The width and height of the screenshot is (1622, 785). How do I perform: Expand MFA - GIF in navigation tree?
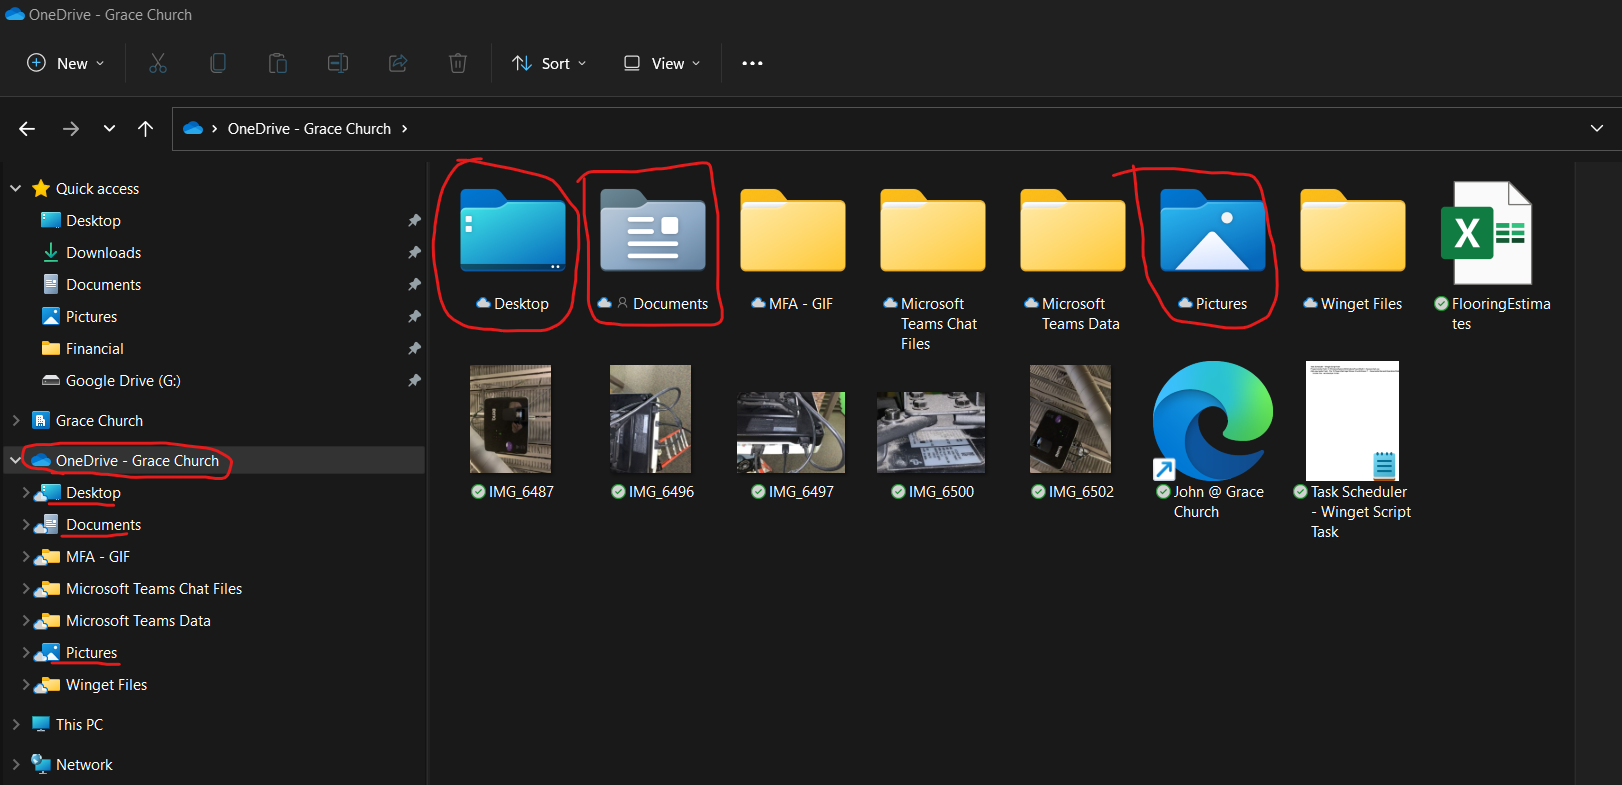click(x=25, y=557)
